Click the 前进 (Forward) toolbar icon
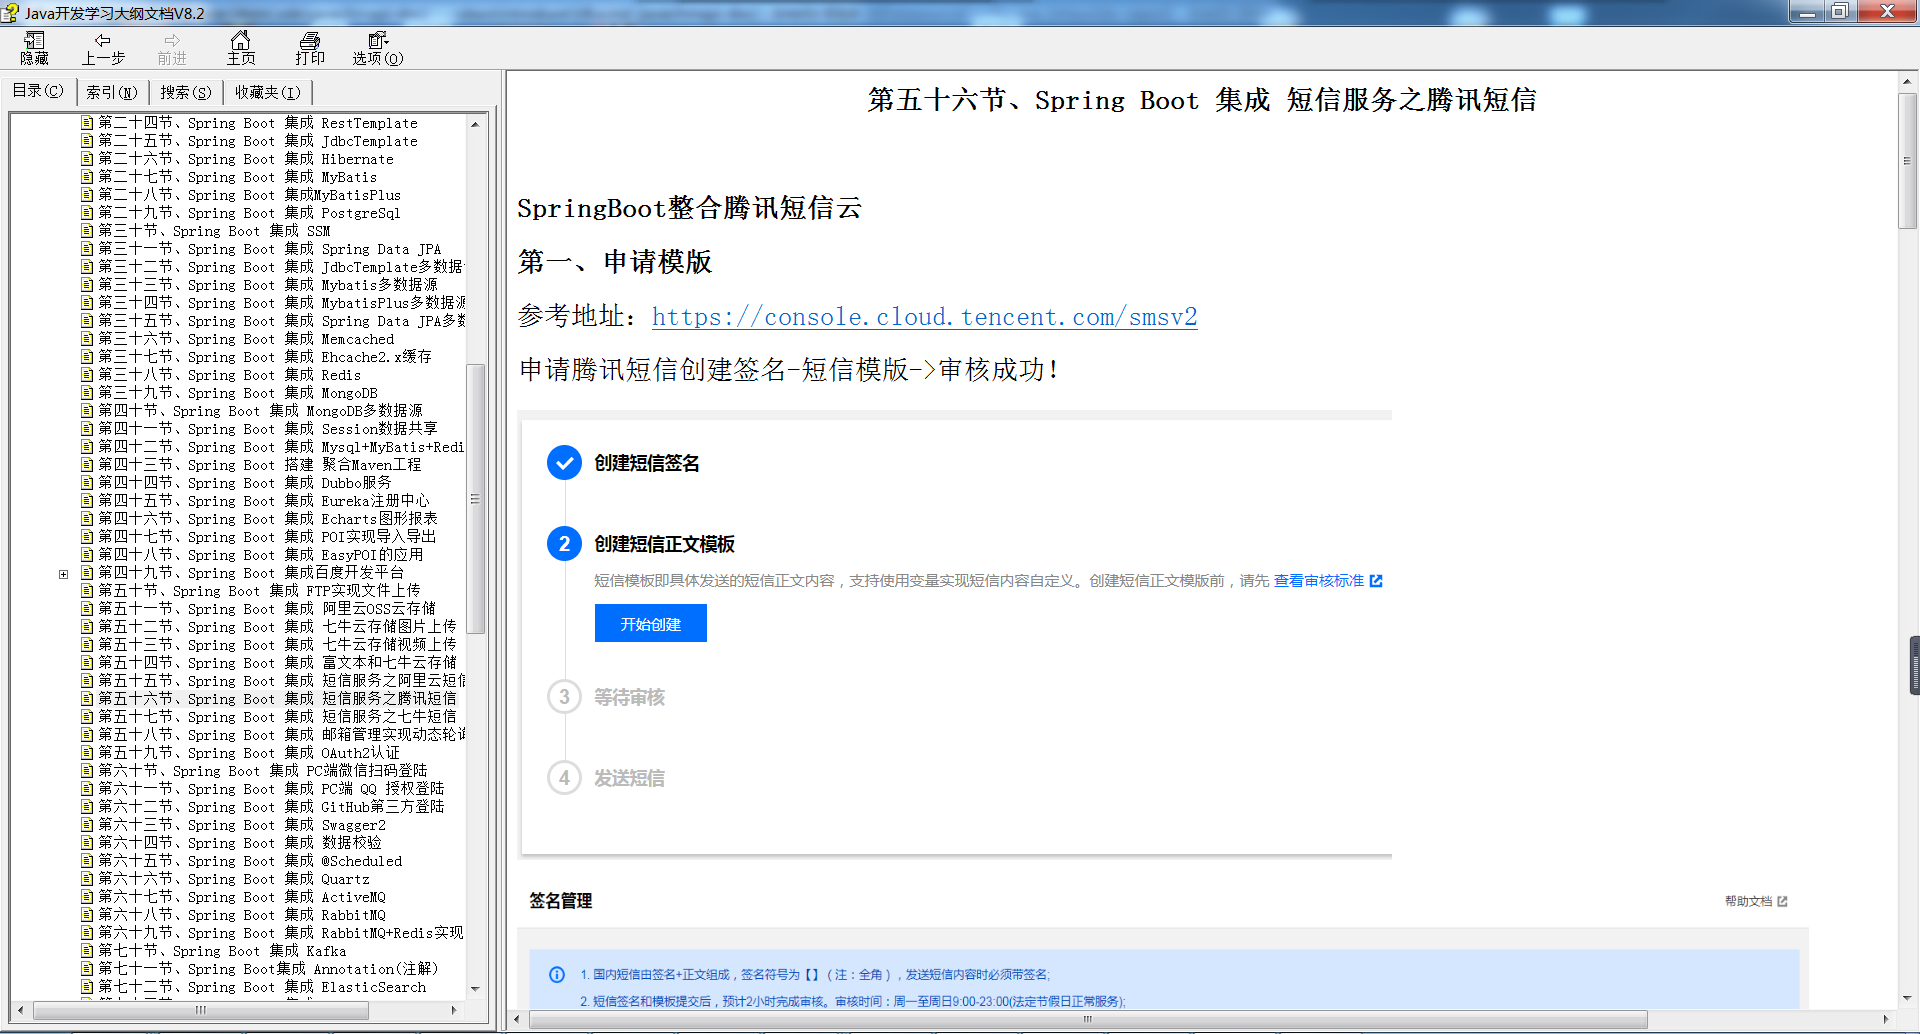The image size is (1920, 1034). [172, 48]
